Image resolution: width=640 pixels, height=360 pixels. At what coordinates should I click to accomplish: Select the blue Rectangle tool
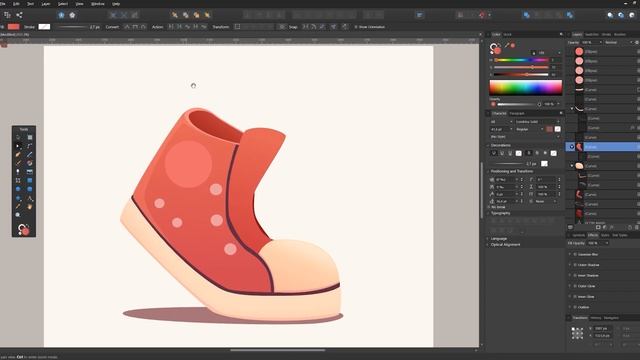29,180
